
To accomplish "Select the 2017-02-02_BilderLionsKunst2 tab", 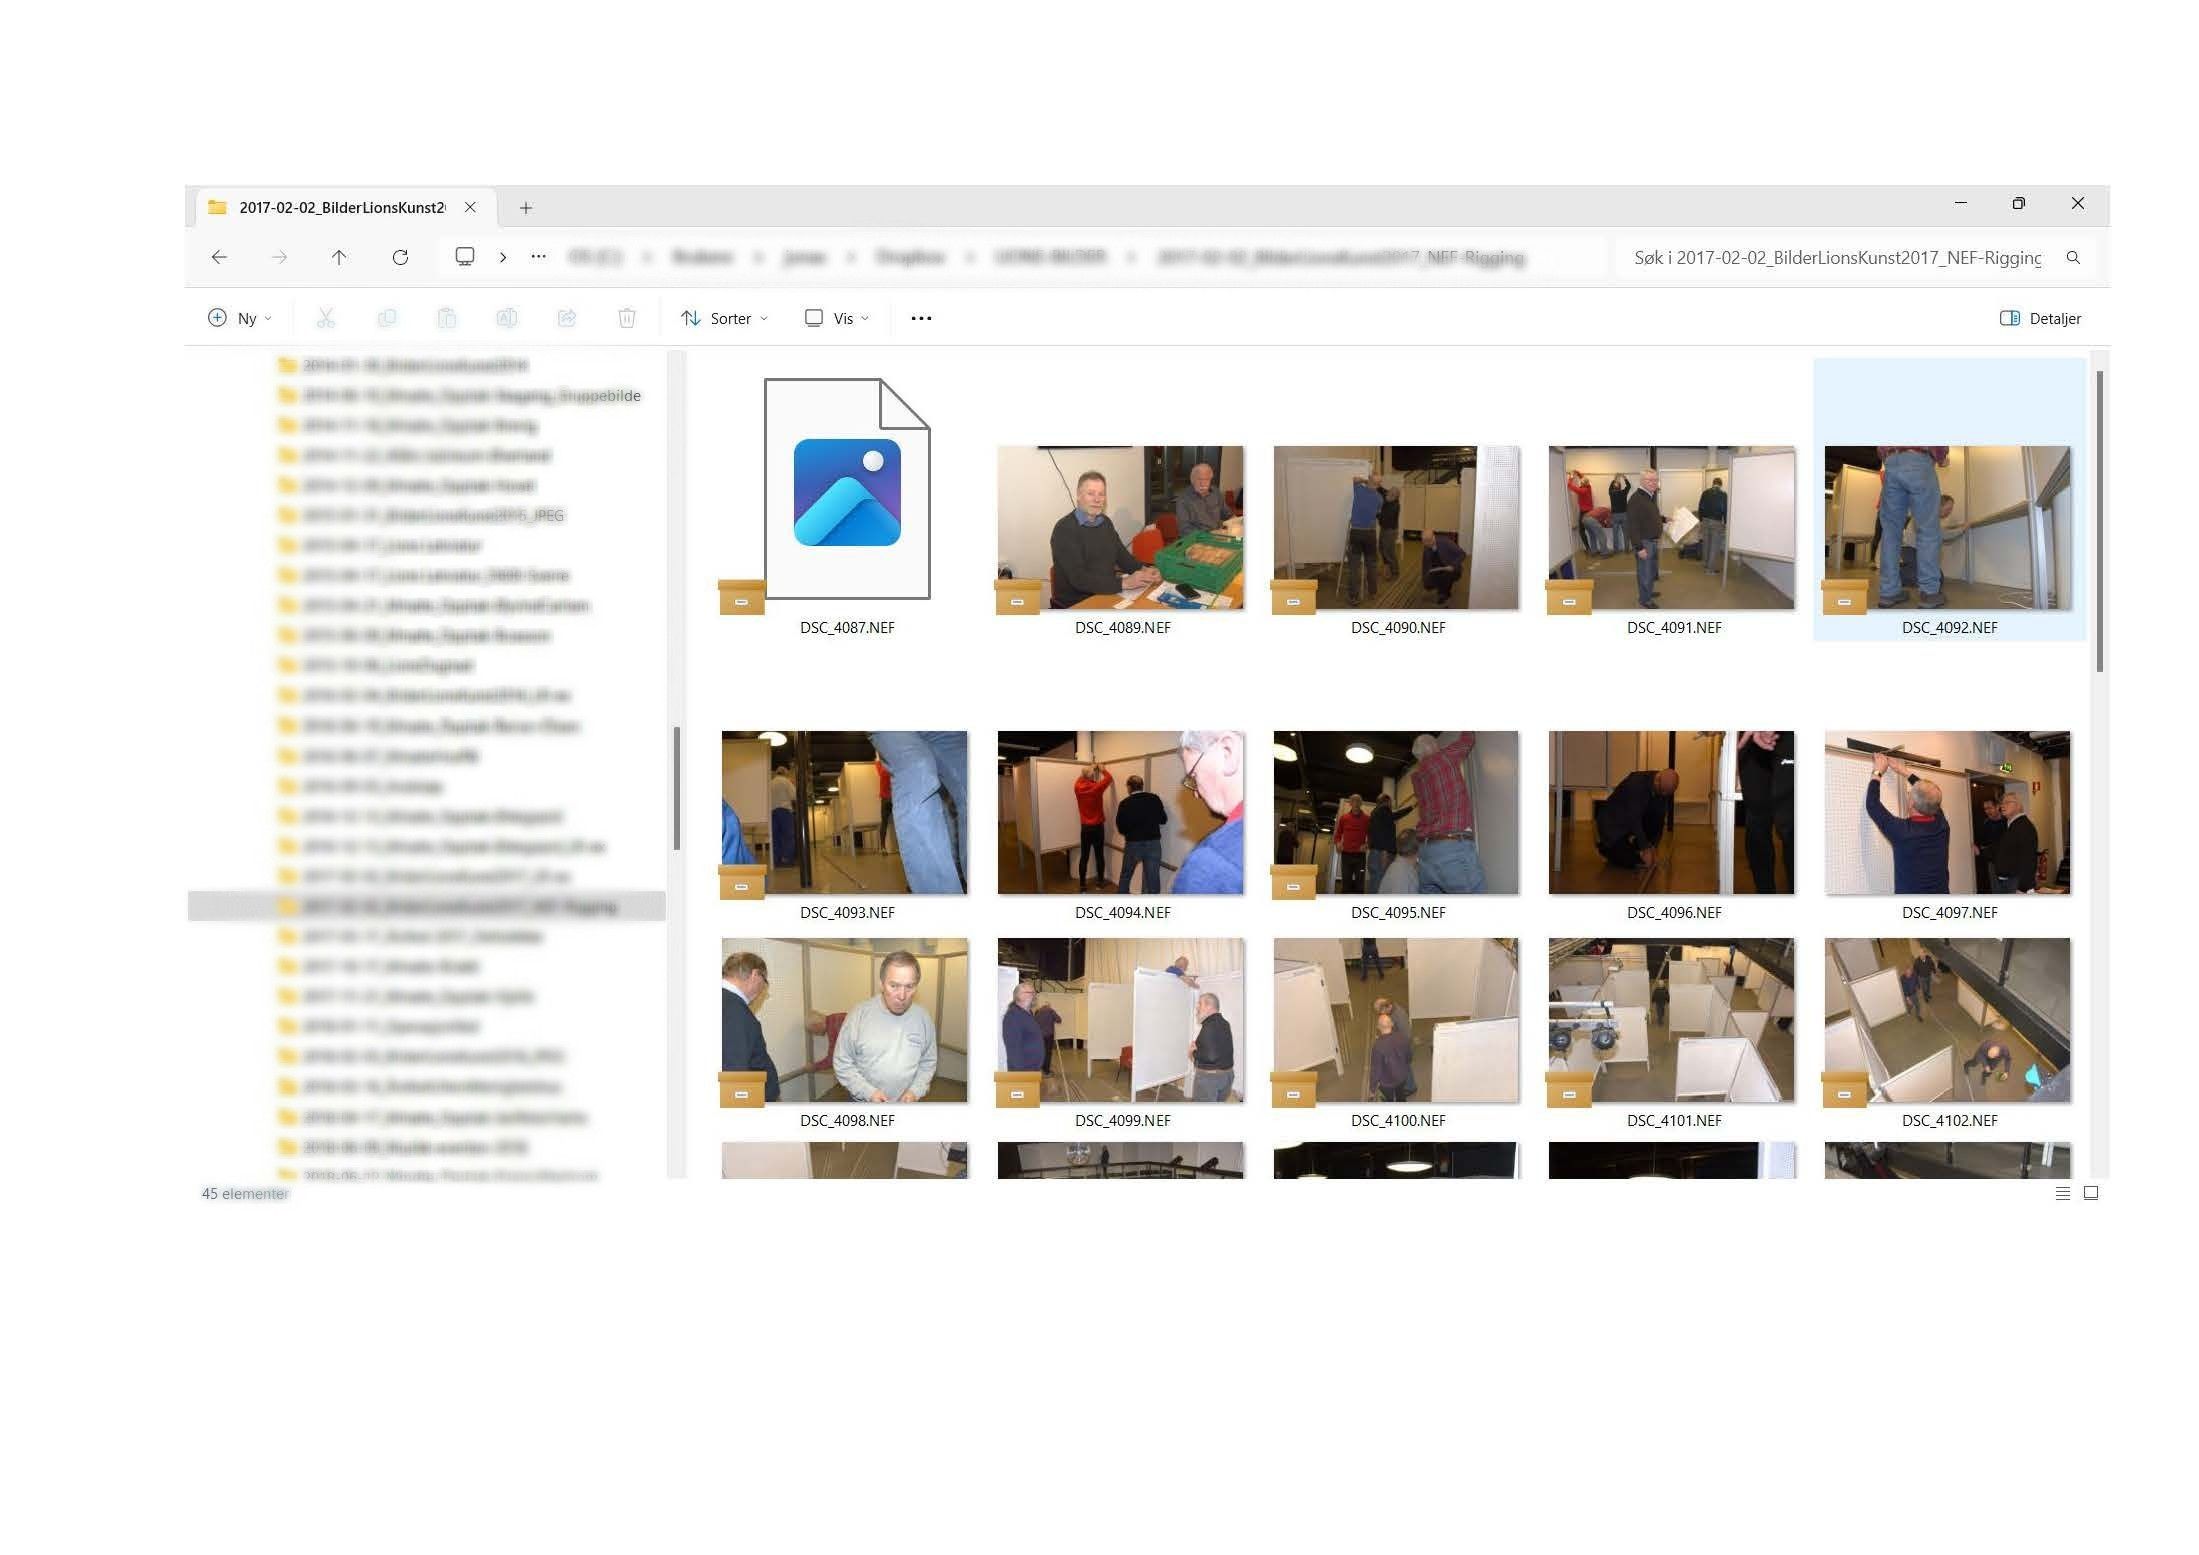I will 340,207.
